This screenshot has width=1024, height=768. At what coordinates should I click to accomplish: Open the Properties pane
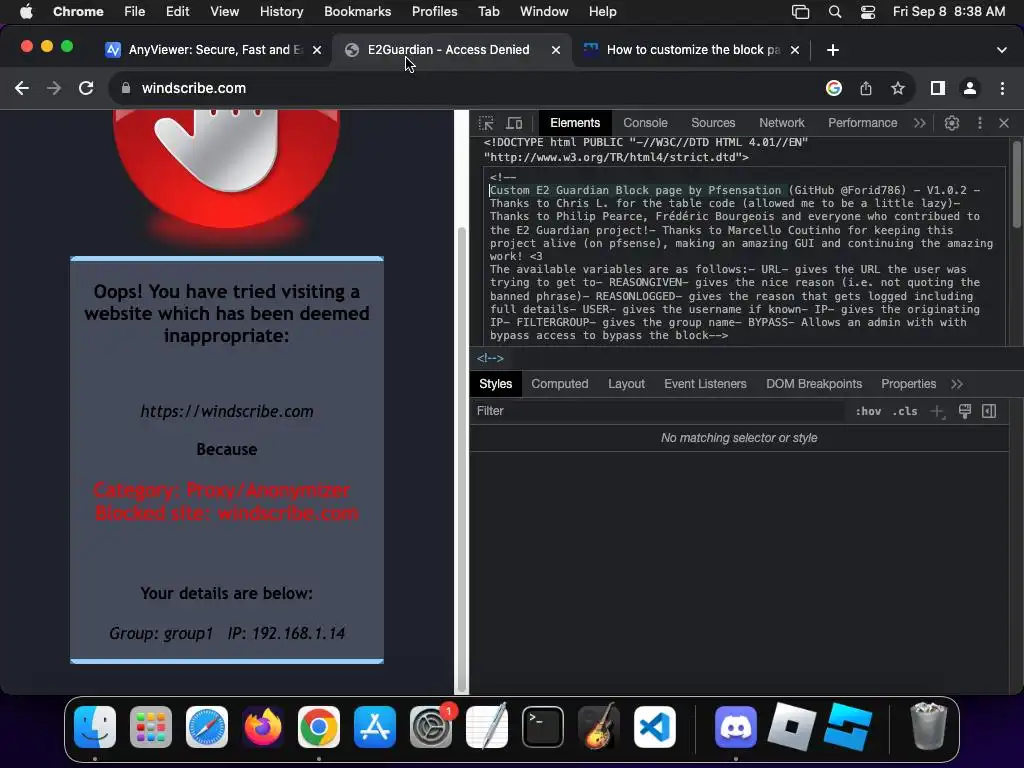tap(908, 384)
